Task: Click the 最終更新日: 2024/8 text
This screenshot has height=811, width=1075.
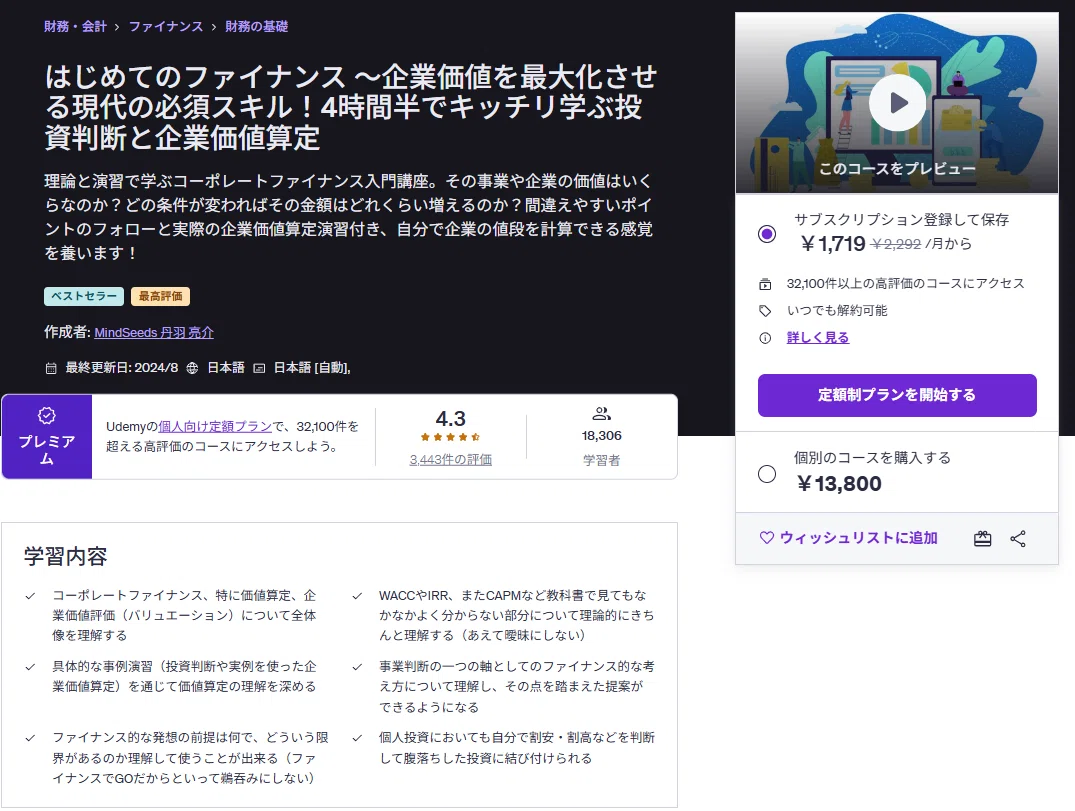Action: coord(121,368)
